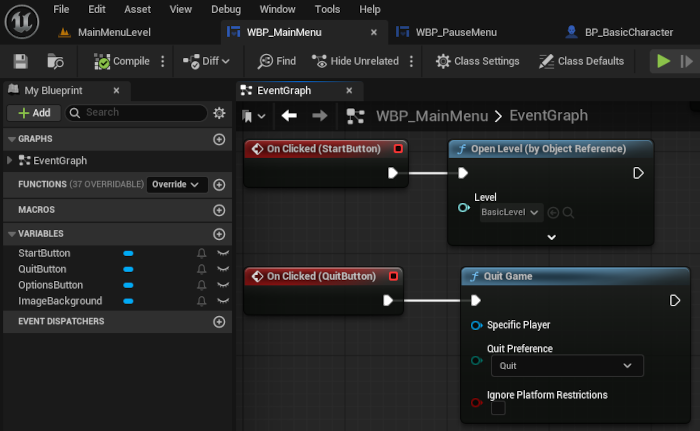This screenshot has height=431, width=700.
Task: Open My Blueprint settings gear
Action: [x=219, y=113]
